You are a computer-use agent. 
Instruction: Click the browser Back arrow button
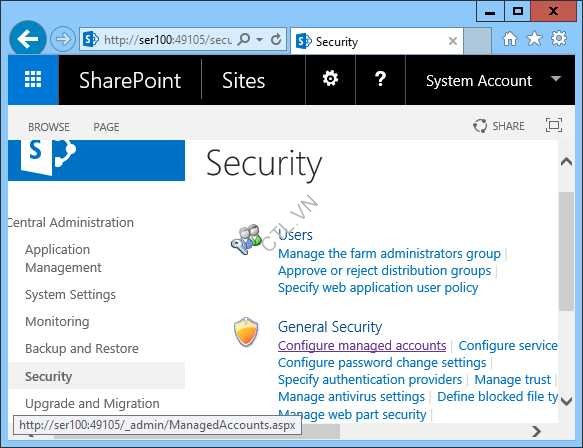point(28,39)
